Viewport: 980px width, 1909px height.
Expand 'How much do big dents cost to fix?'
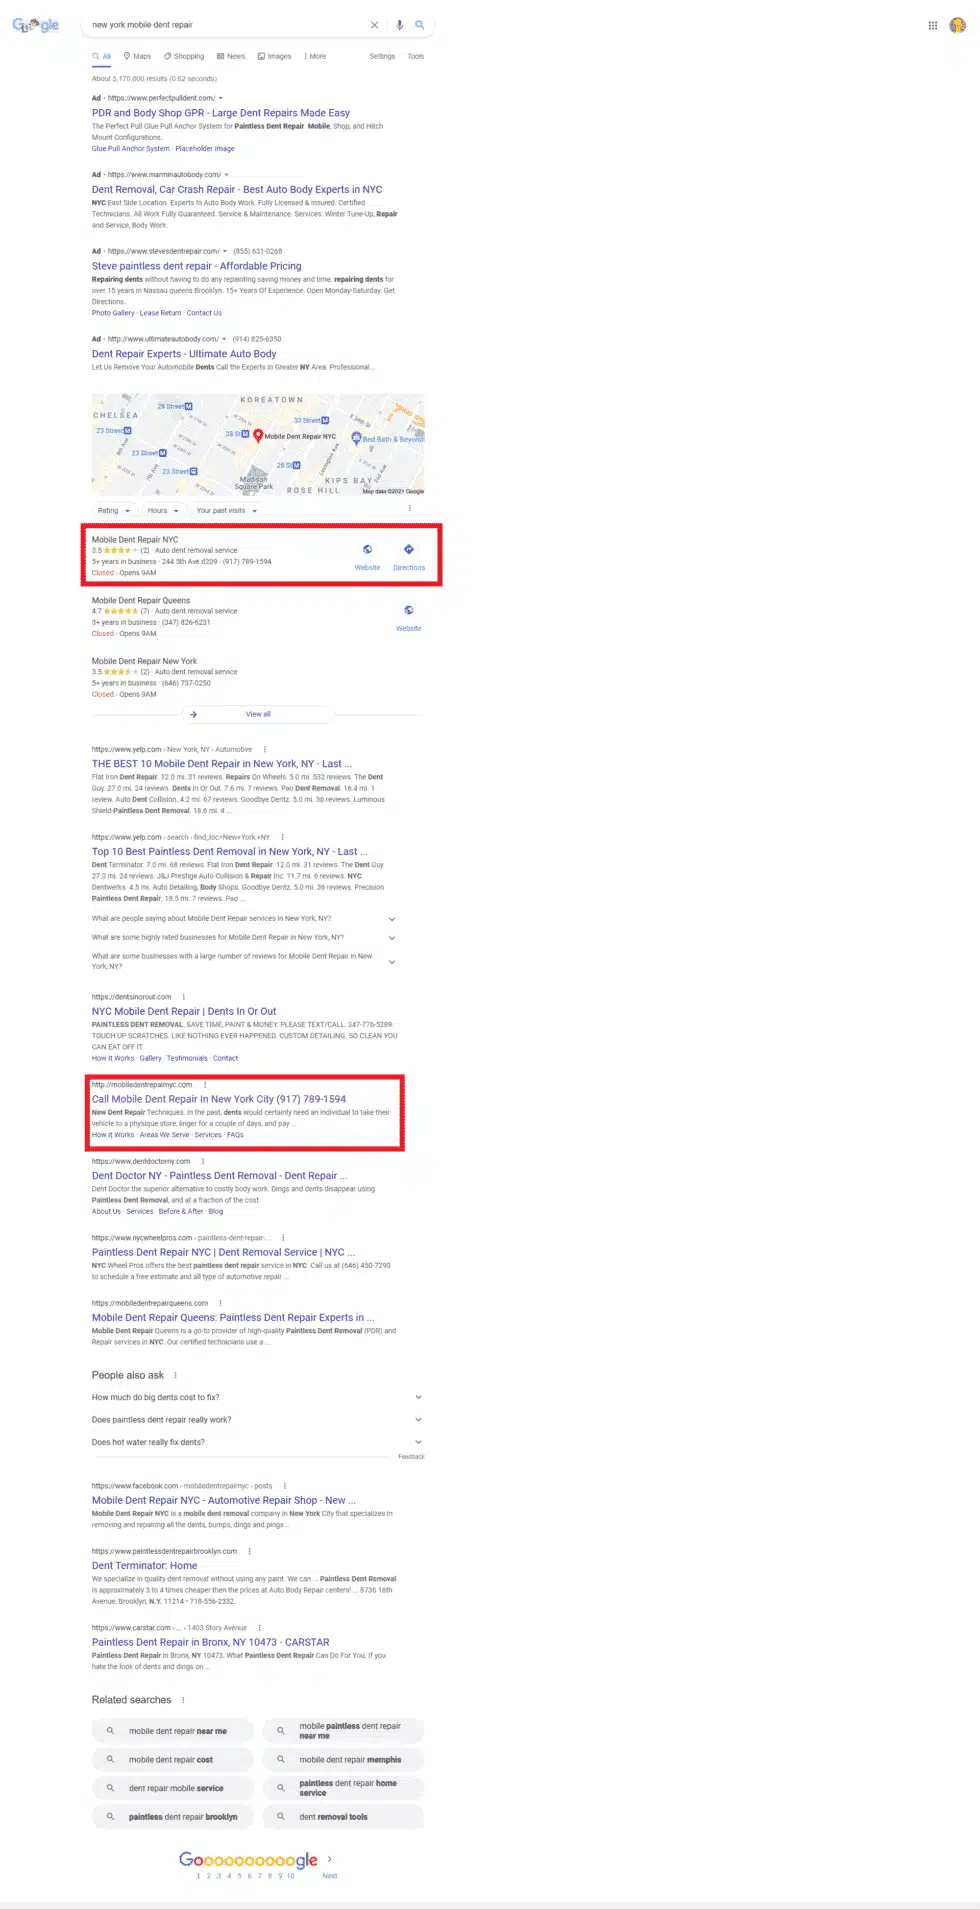[257, 1398]
